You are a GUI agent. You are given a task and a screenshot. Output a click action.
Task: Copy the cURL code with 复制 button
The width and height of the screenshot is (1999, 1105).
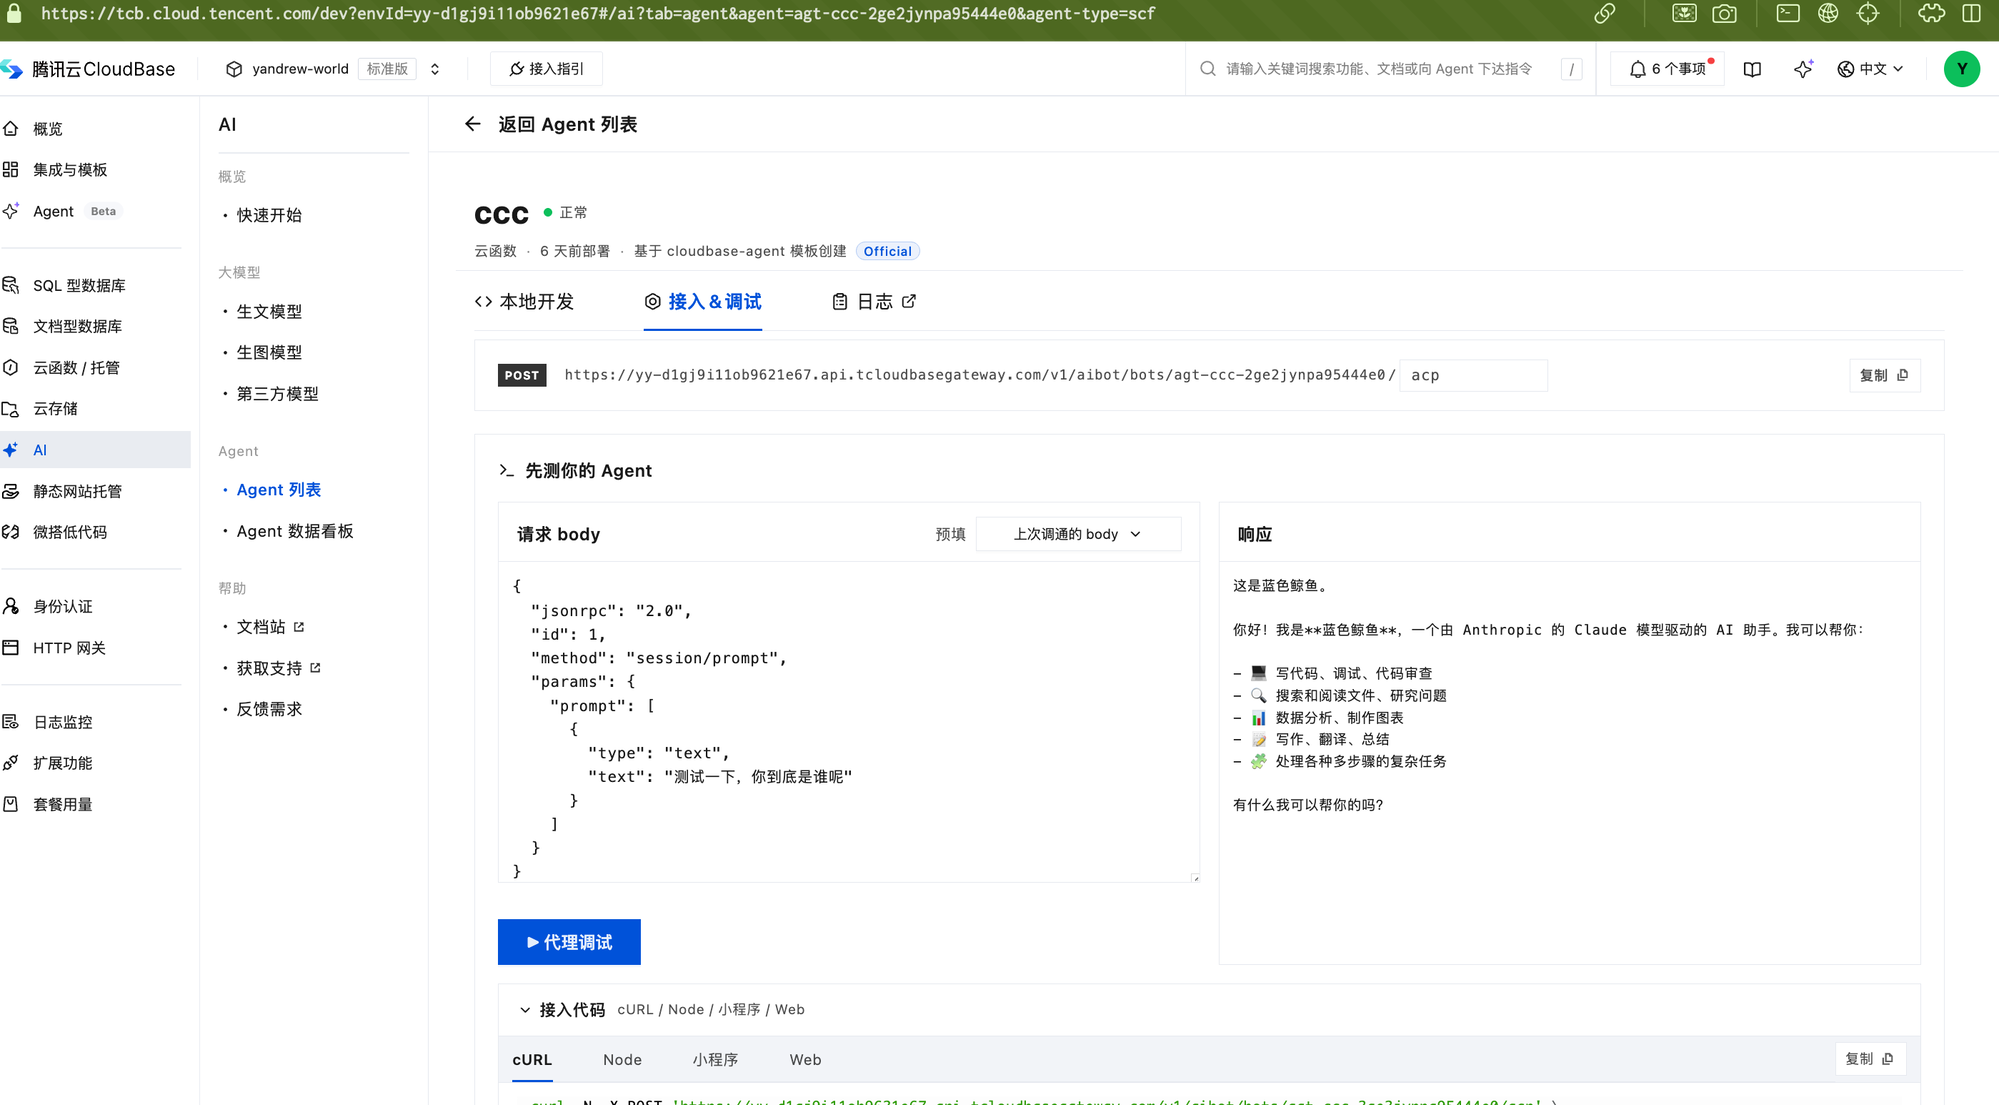(1869, 1059)
